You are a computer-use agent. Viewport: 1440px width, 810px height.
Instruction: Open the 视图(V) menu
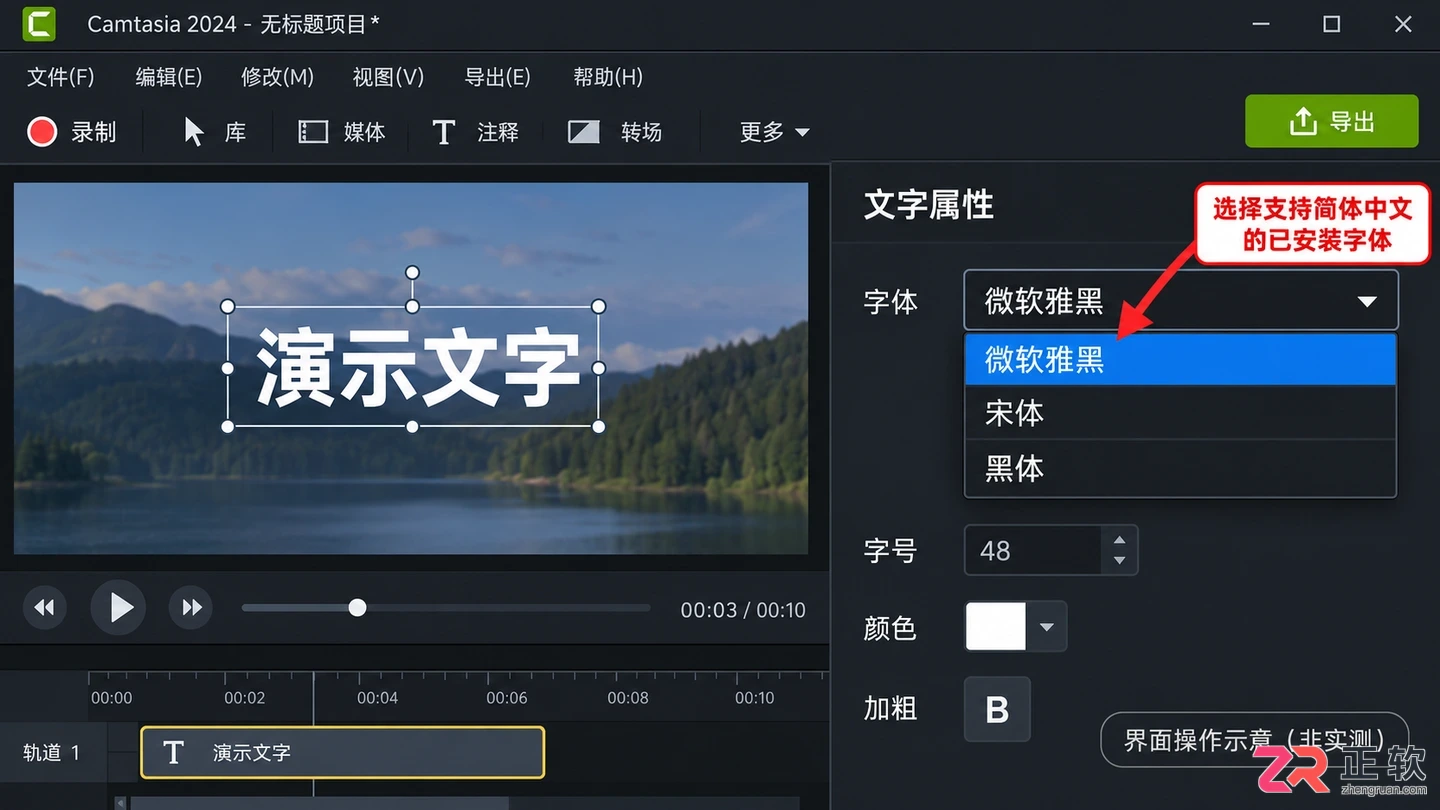(x=389, y=77)
